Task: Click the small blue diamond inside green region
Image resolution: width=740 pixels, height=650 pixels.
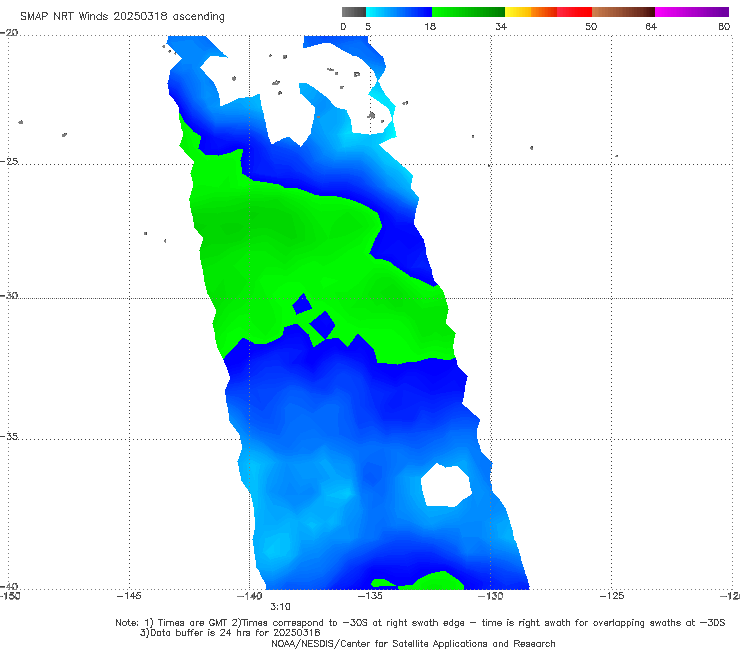Action: coord(302,304)
